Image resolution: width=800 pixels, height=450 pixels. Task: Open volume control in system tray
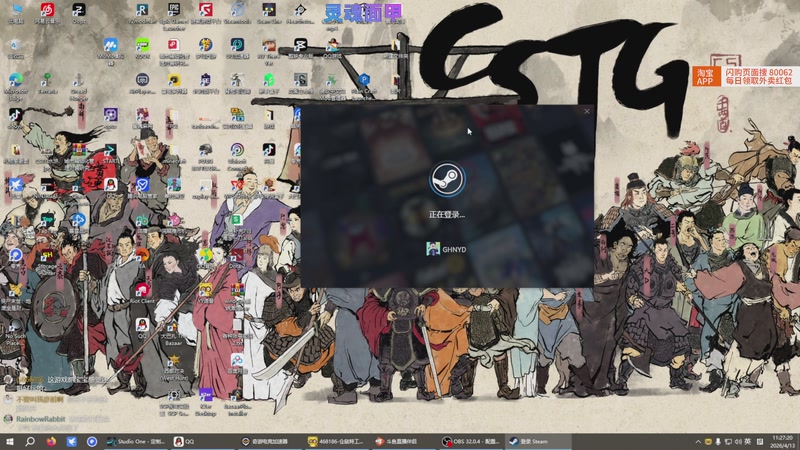coord(738,441)
